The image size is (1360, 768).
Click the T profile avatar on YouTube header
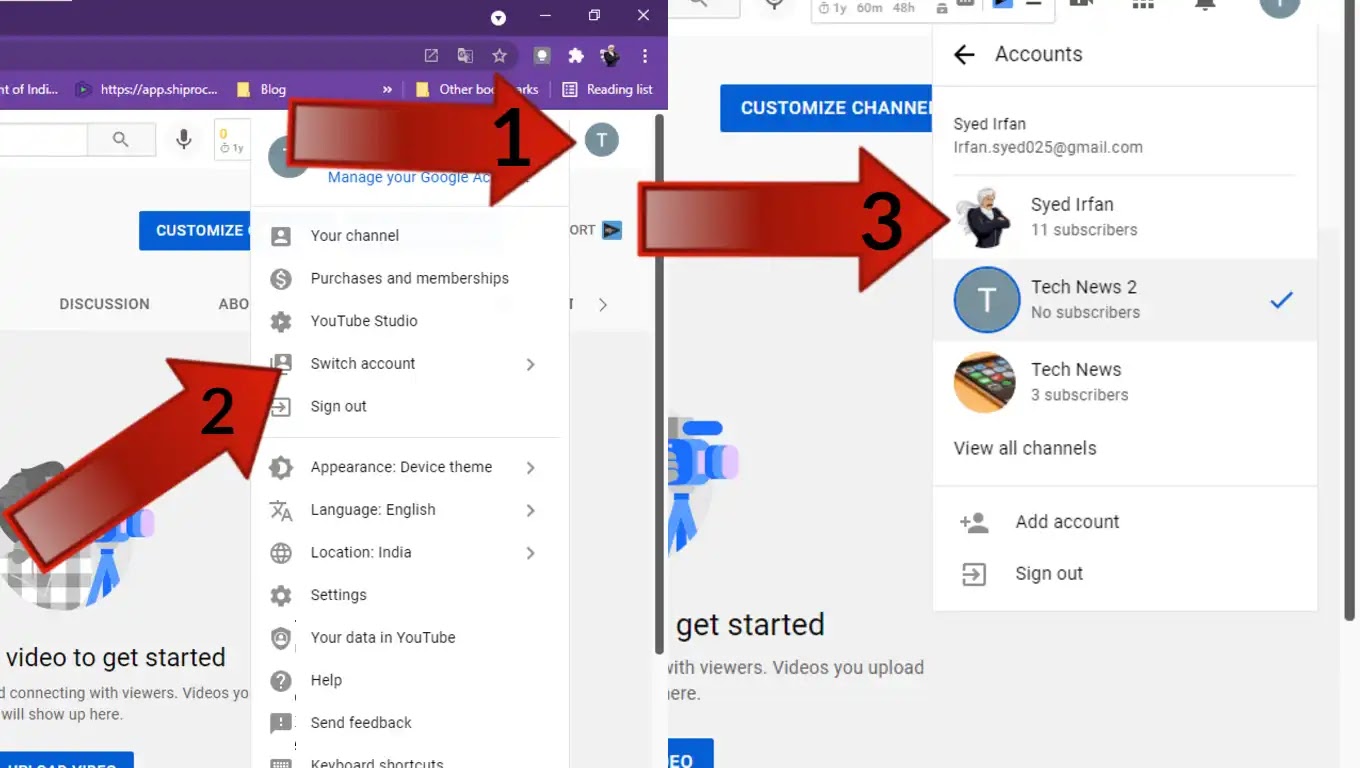coord(601,139)
